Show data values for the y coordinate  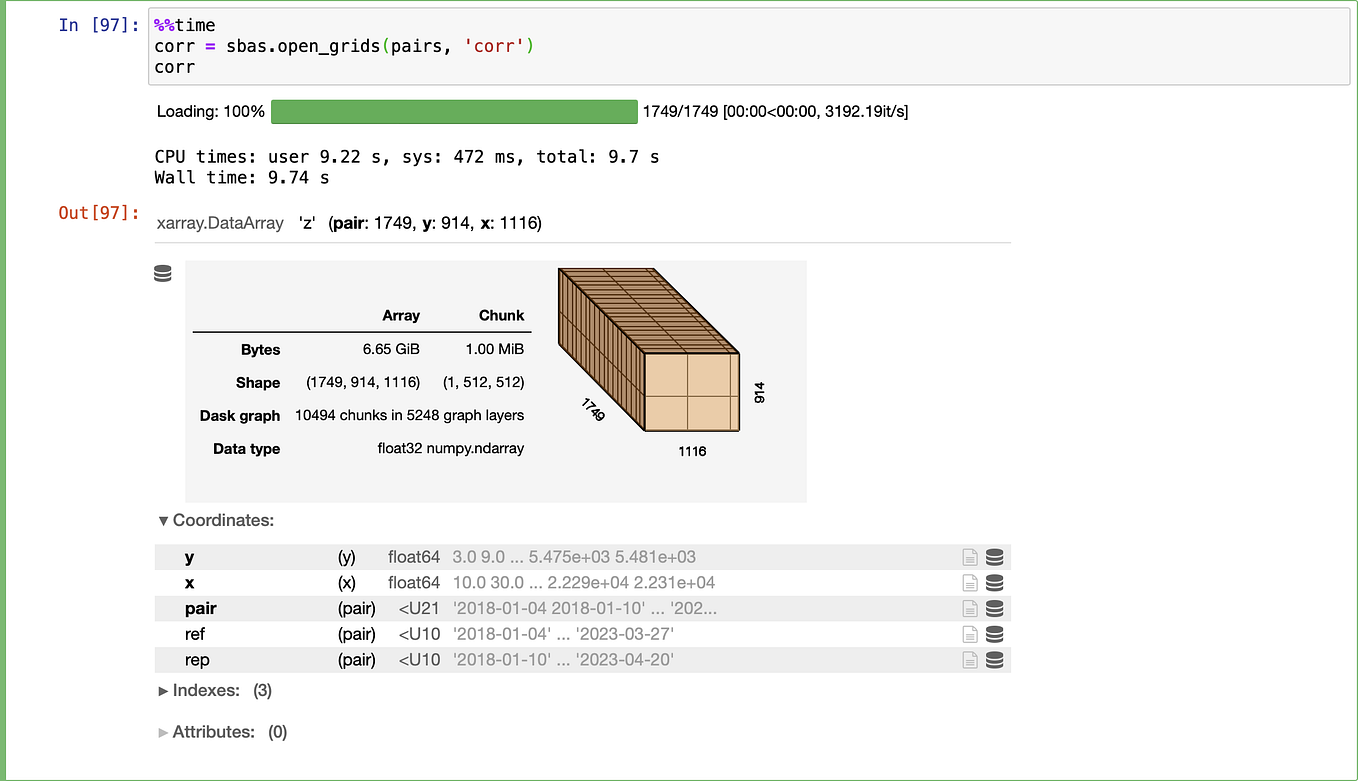(x=994, y=557)
